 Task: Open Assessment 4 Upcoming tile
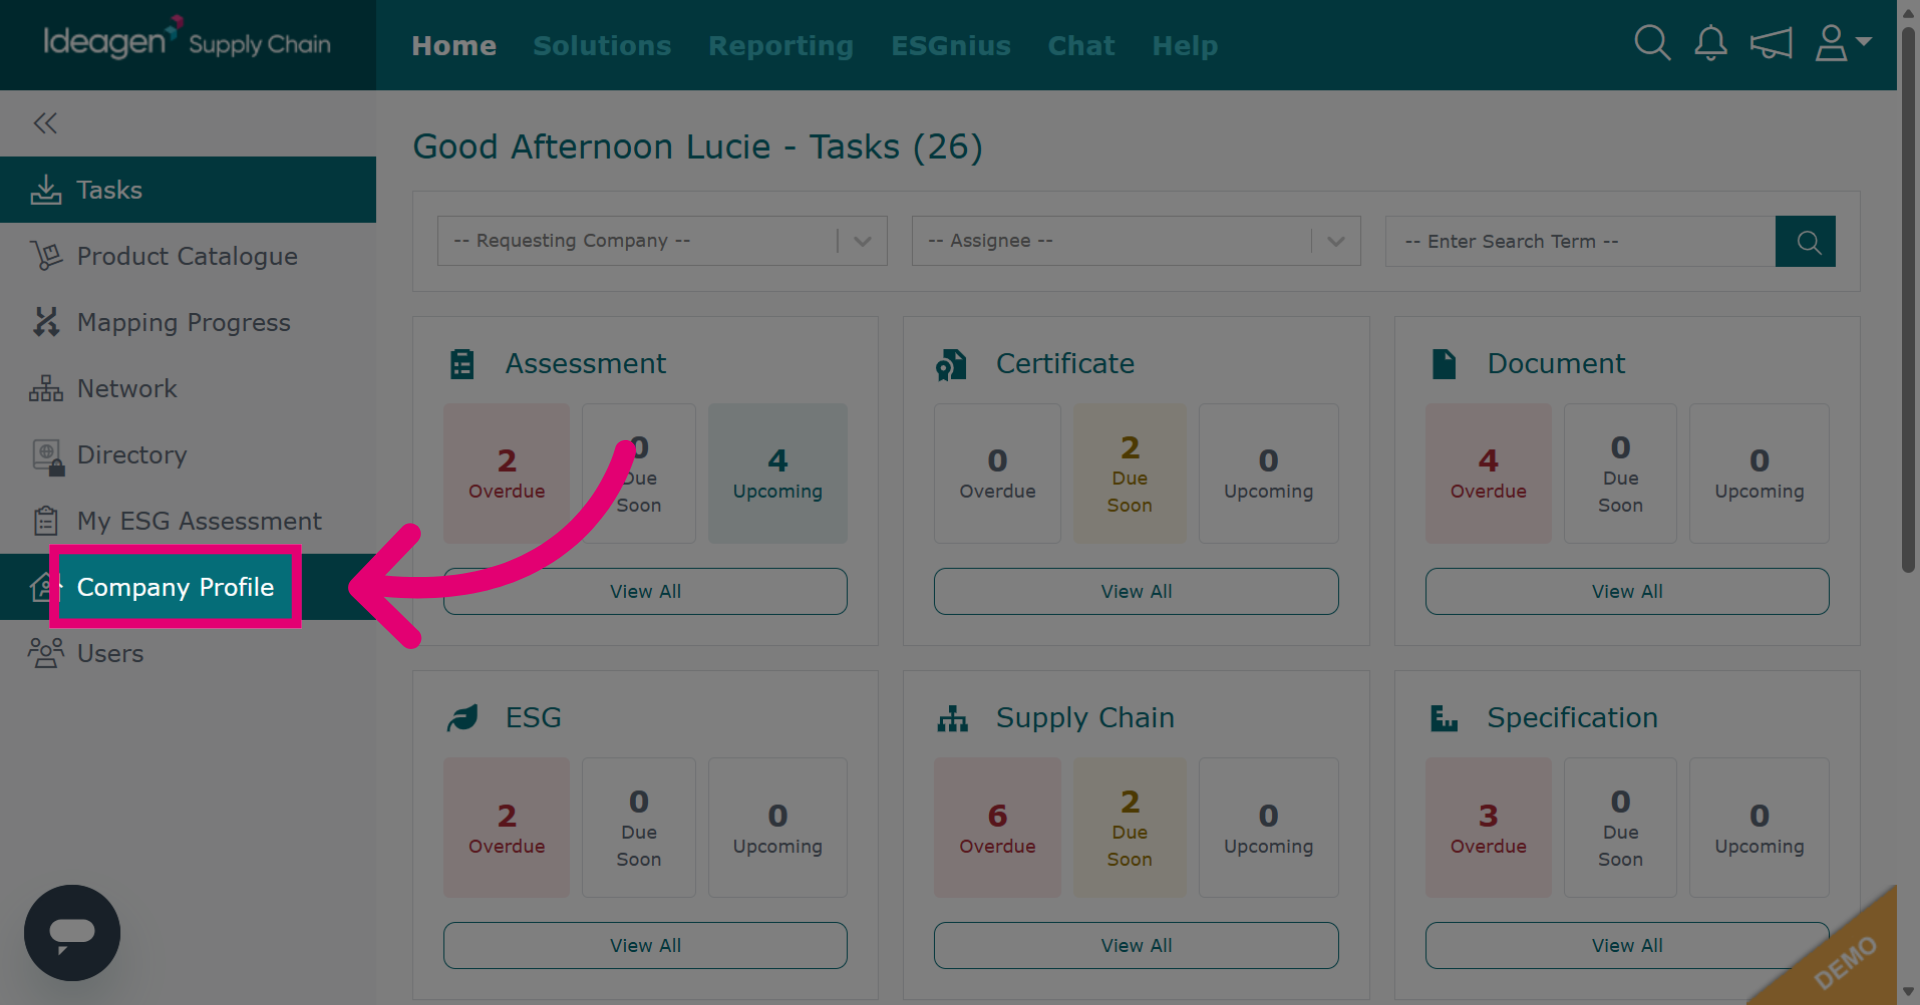pyautogui.click(x=777, y=473)
